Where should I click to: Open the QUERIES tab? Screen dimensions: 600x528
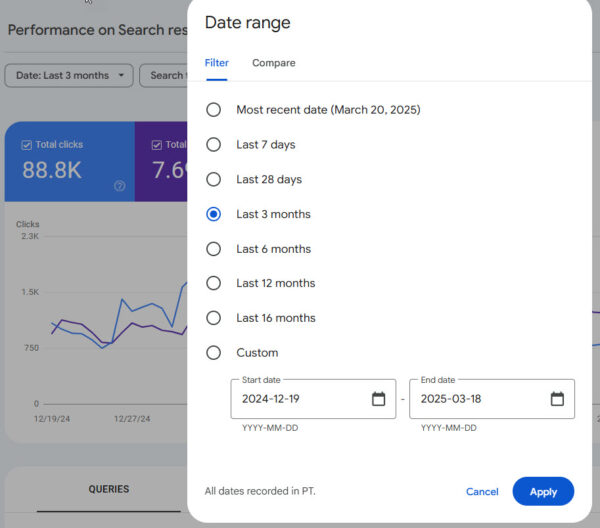coord(109,489)
